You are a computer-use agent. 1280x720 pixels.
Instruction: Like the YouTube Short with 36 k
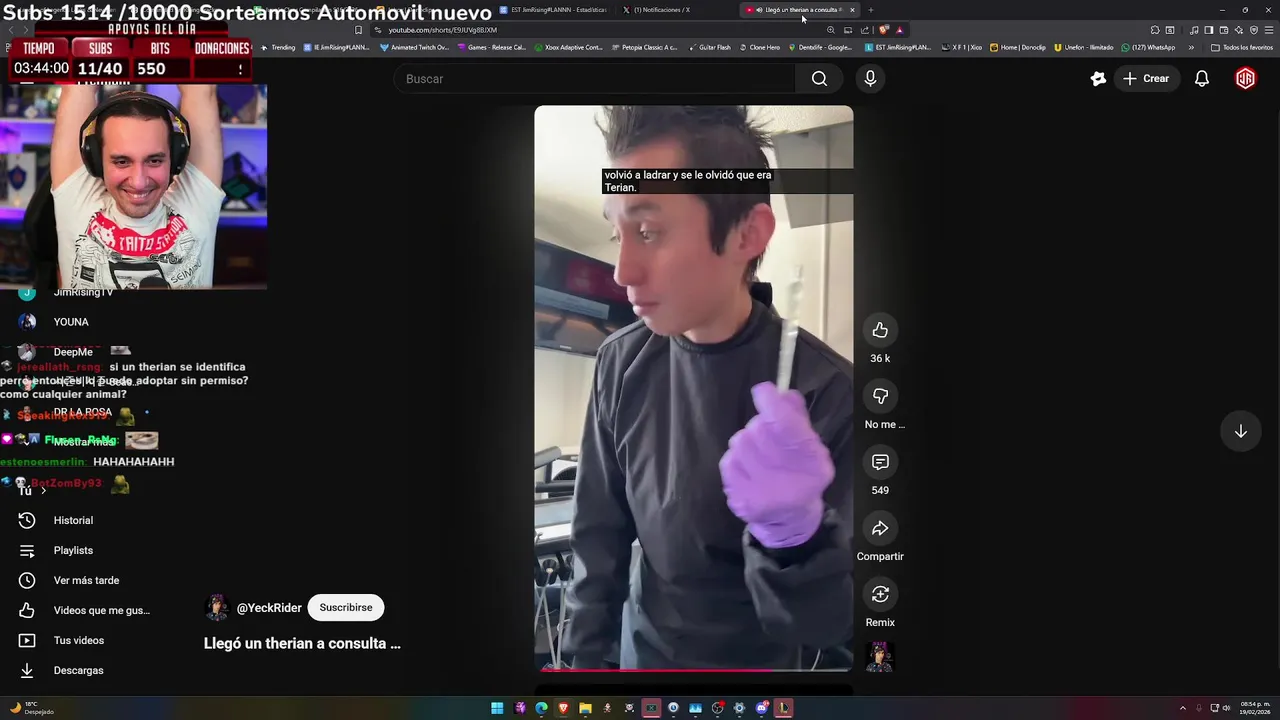click(880, 330)
